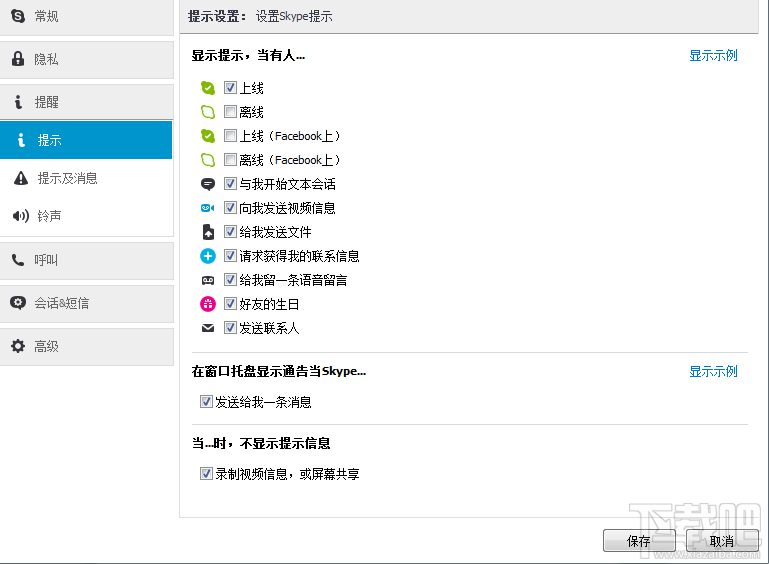The height and width of the screenshot is (564, 769).
Task: Click 显示示例 link beside 显示提示，当有人
Action: pos(713,55)
